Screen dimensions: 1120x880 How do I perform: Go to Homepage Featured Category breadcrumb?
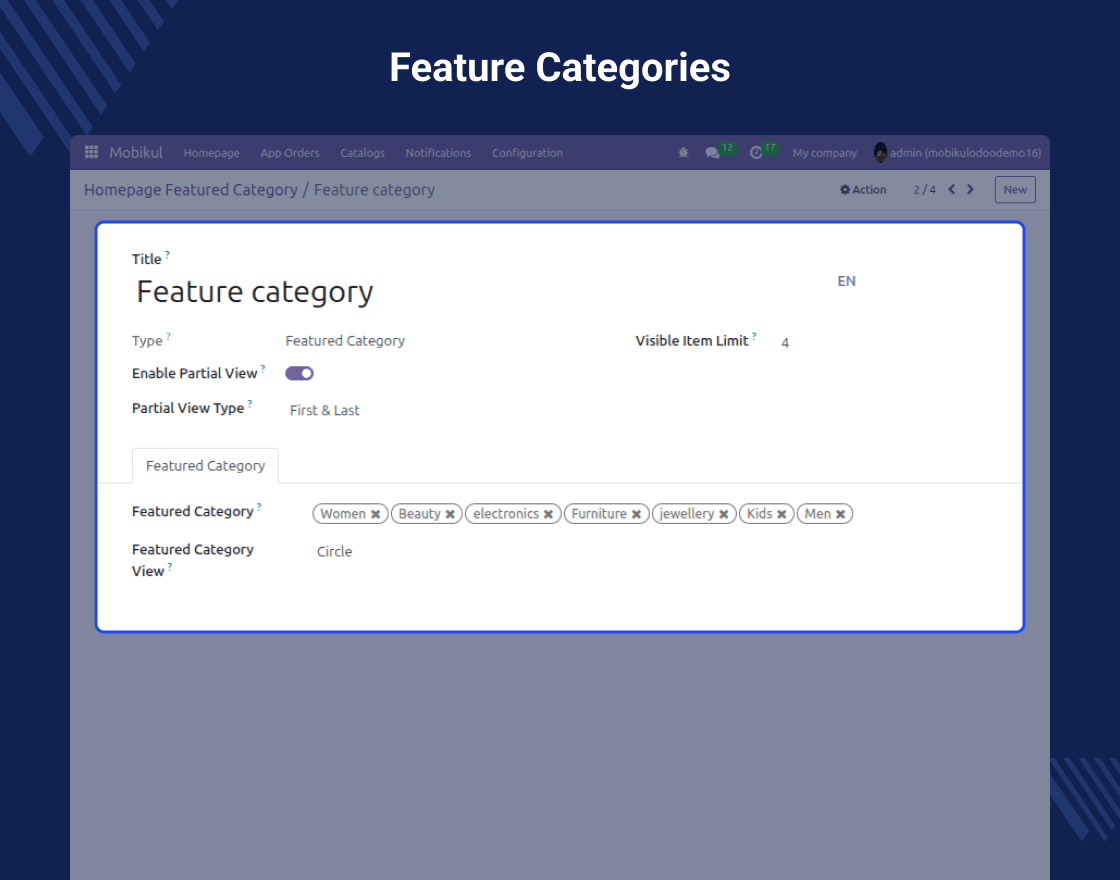tap(191, 190)
